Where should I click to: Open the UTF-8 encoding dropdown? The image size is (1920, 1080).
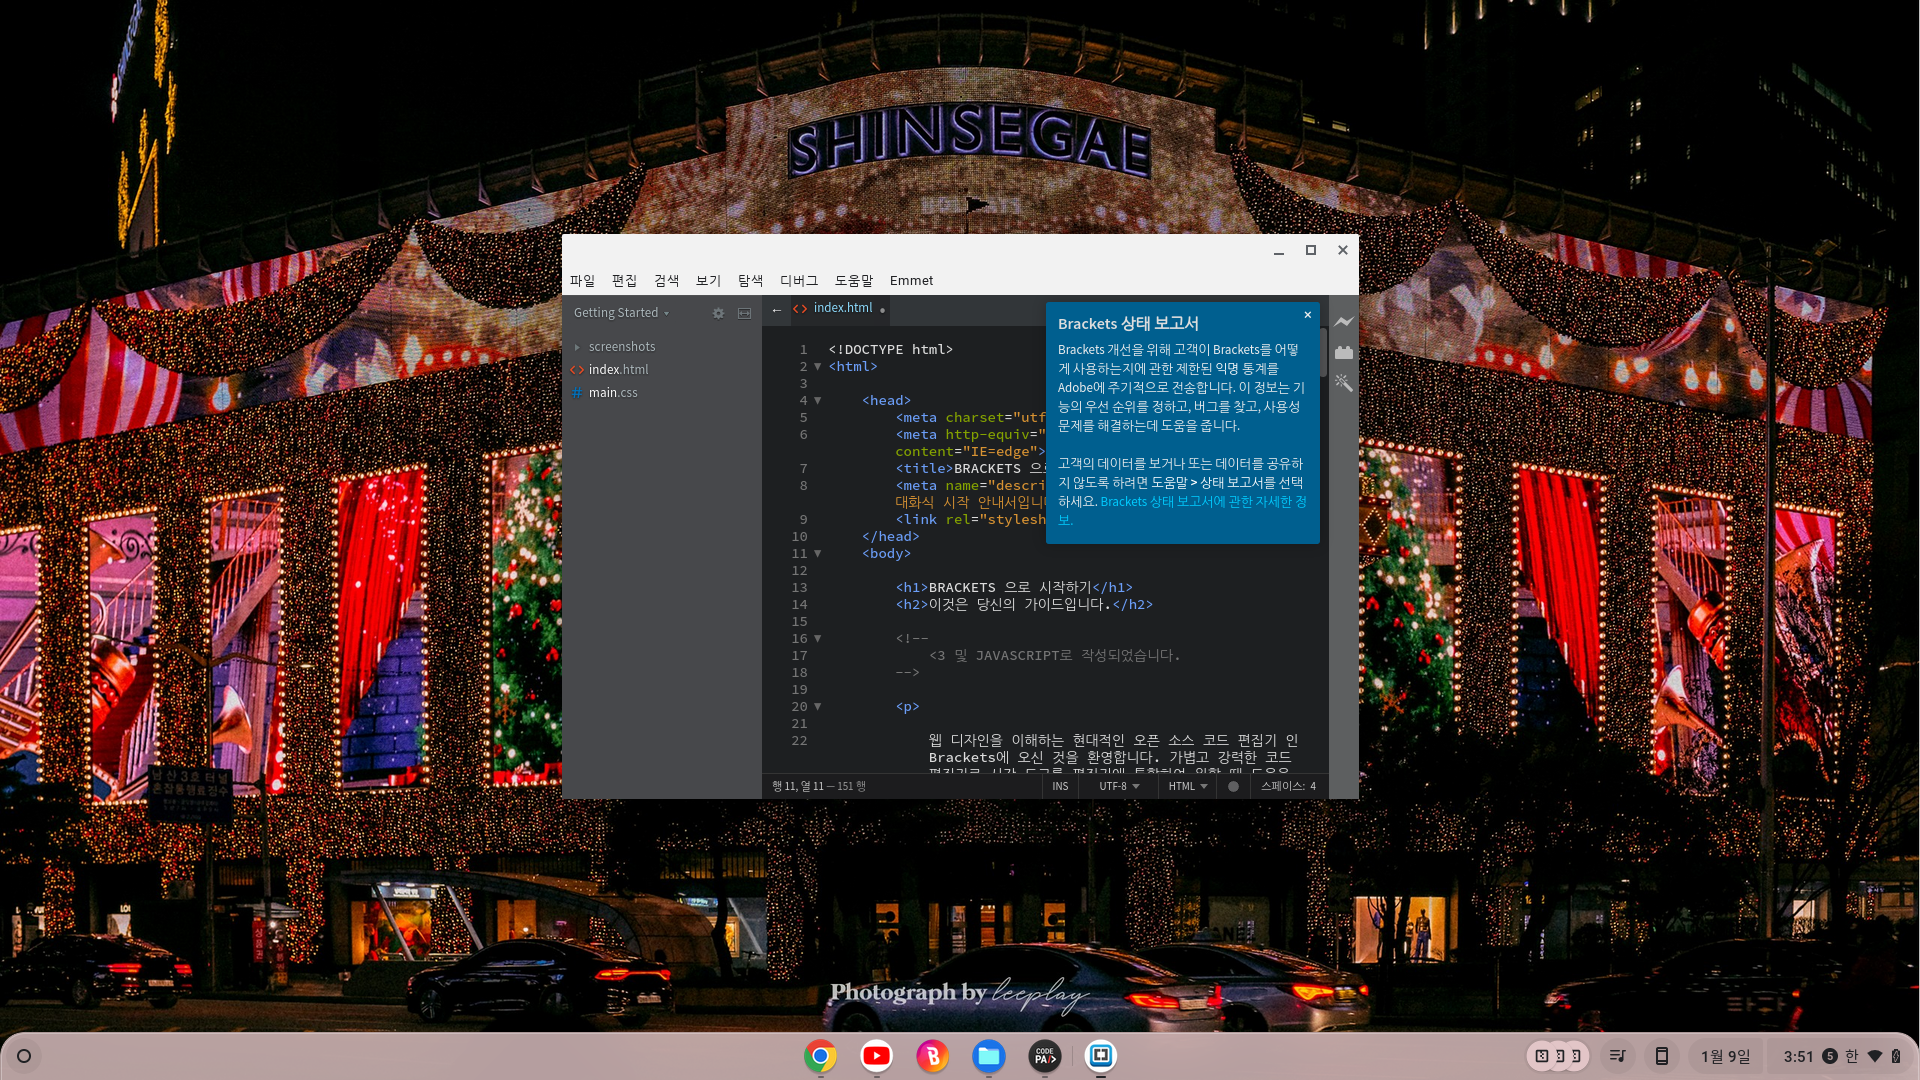pyautogui.click(x=1119, y=786)
